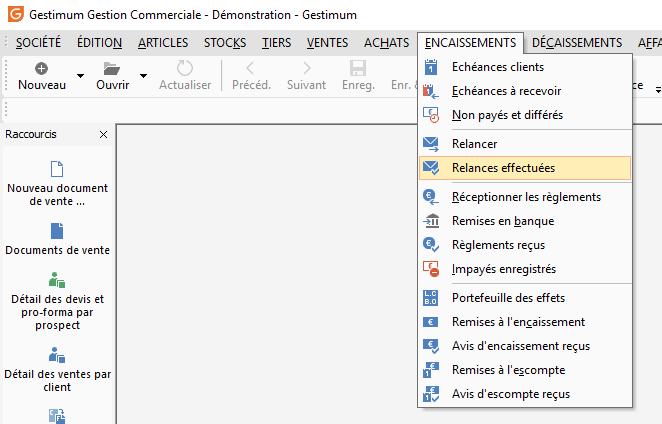This screenshot has width=662, height=424.
Task: Choose Echéances à recevoir entry
Action: [525, 91]
